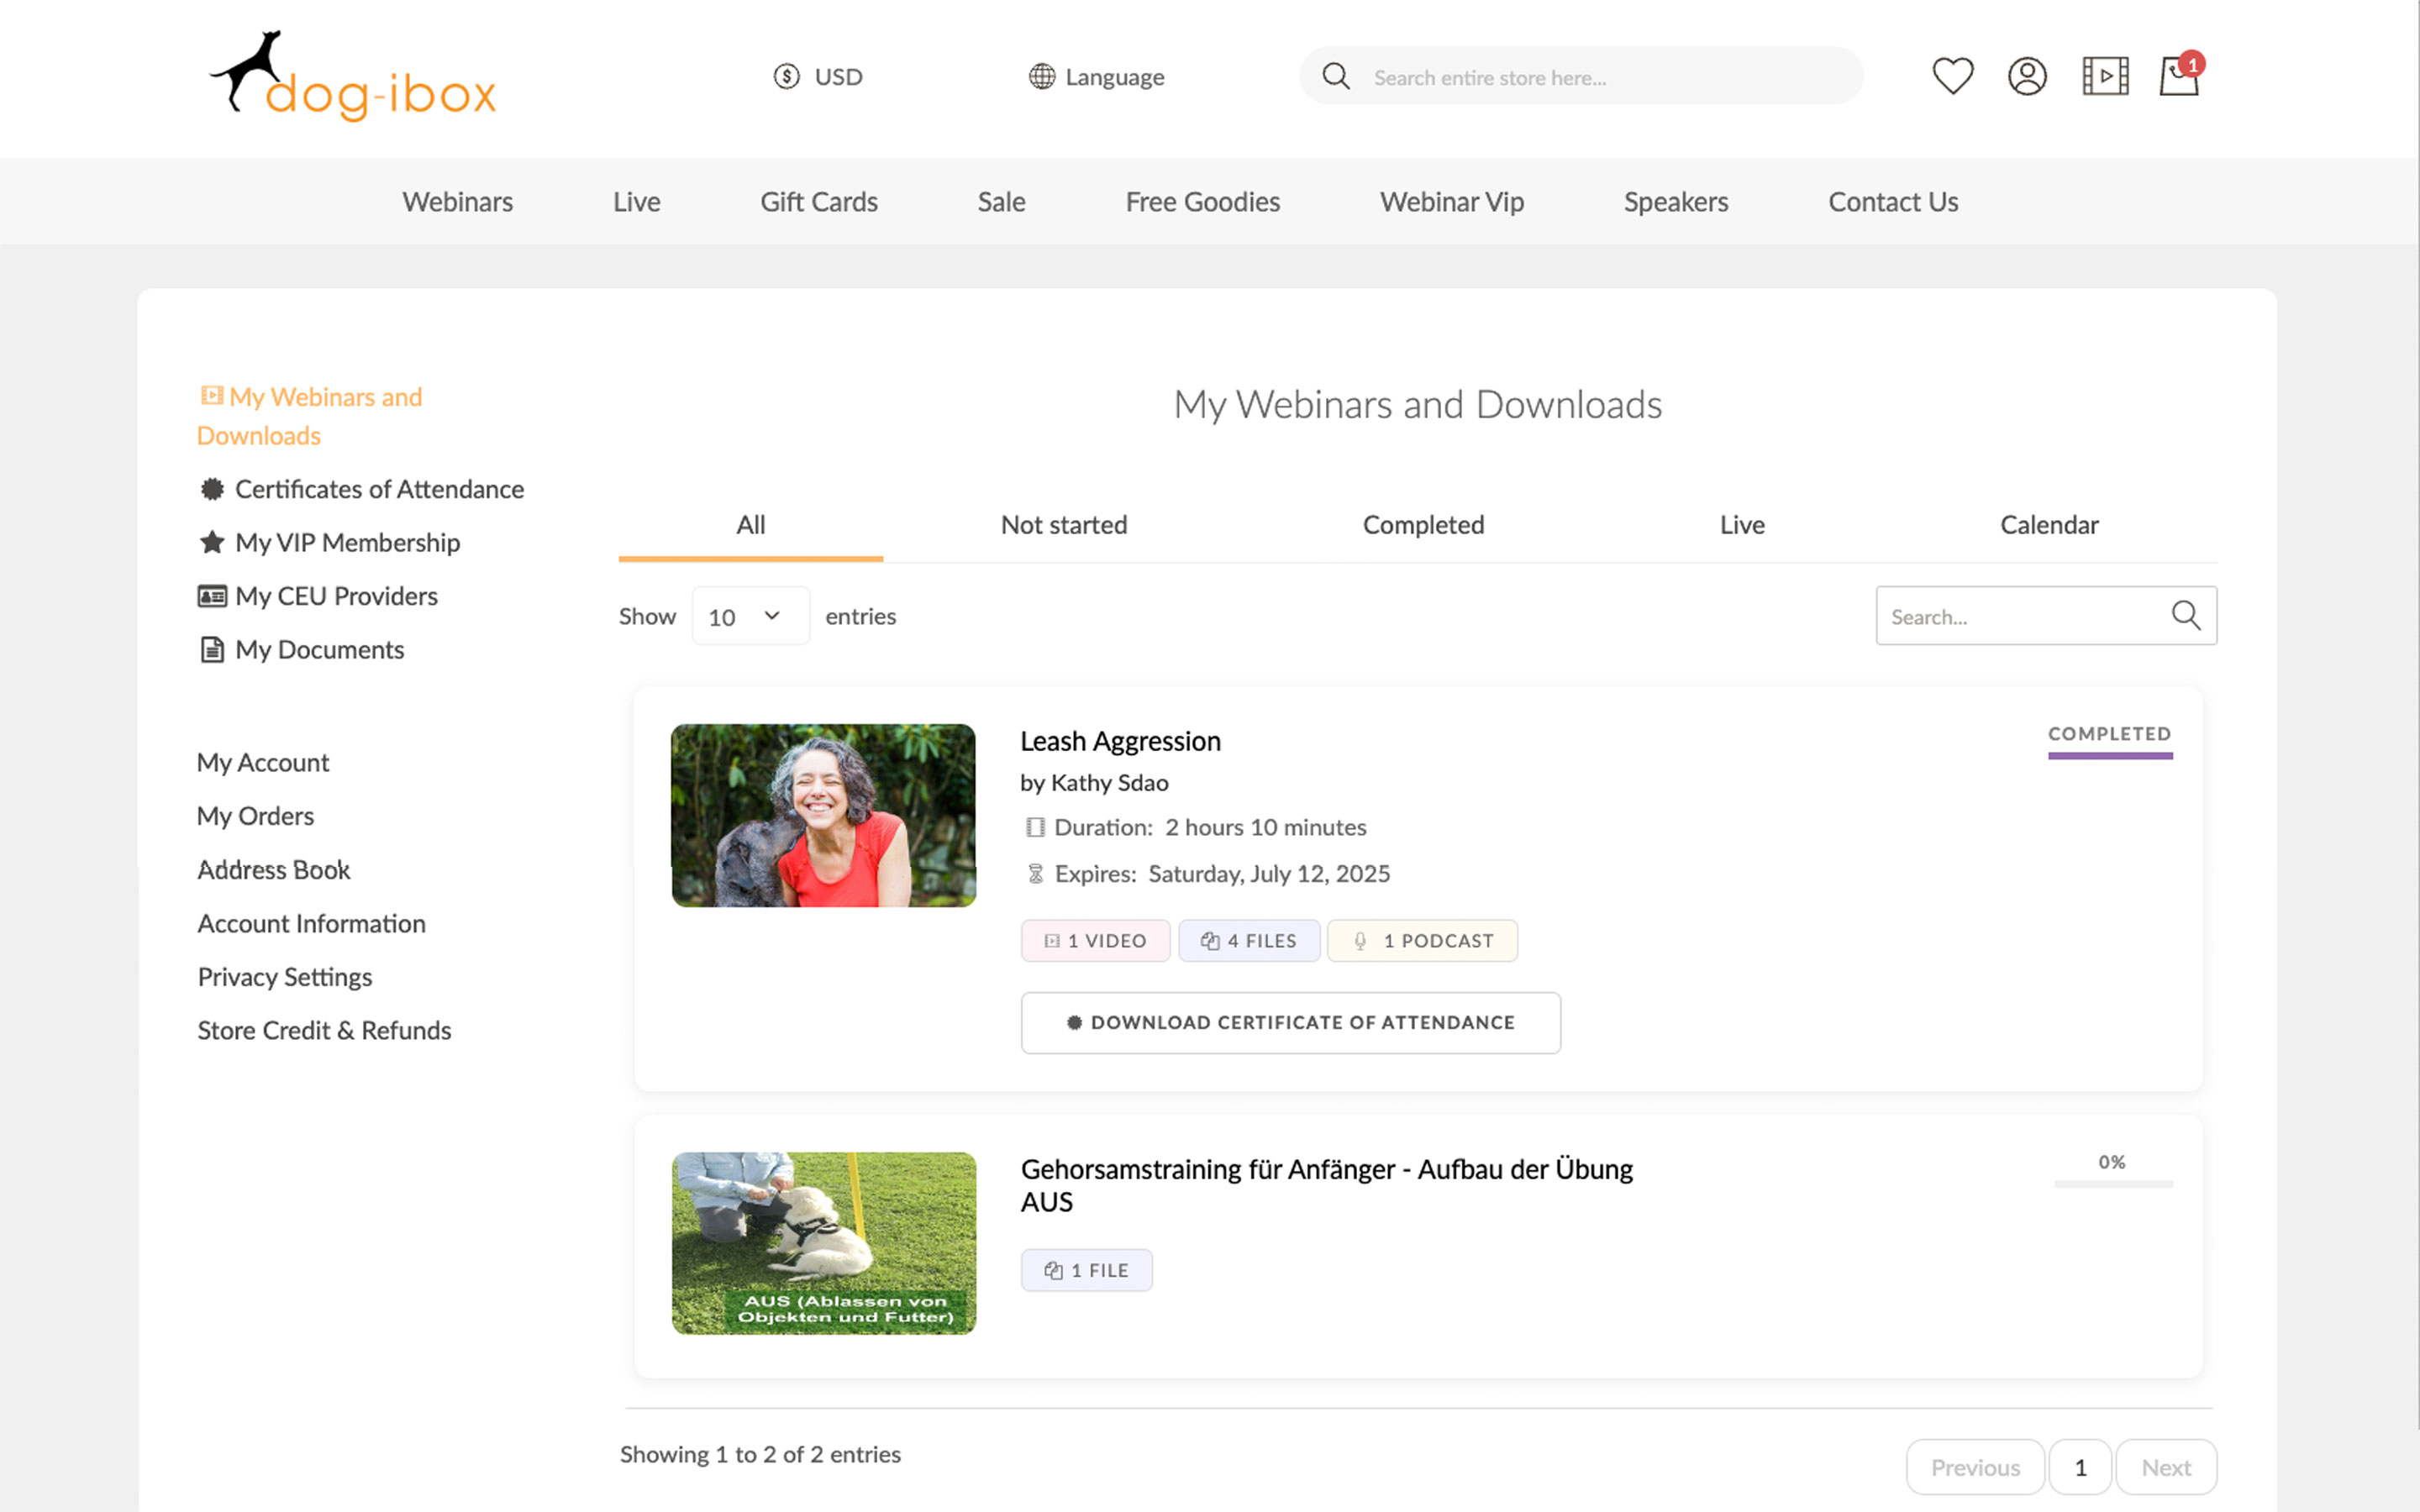
Task: Open Privacy Settings in the sidebar
Action: click(x=284, y=977)
